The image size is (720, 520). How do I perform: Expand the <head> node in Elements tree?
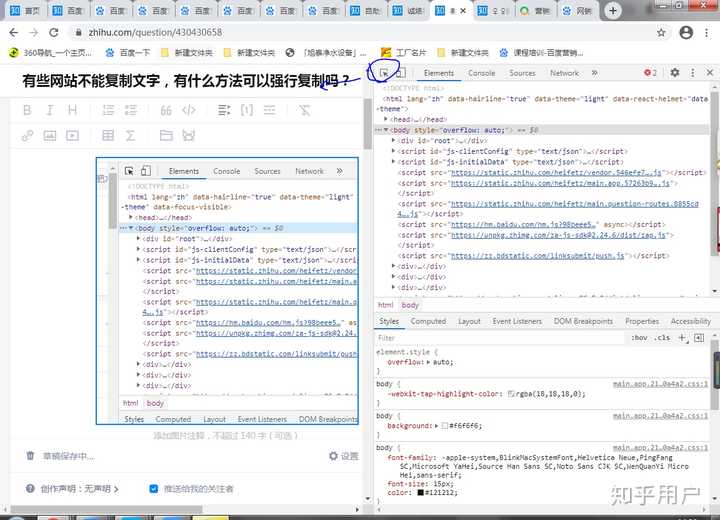pyautogui.click(x=386, y=119)
